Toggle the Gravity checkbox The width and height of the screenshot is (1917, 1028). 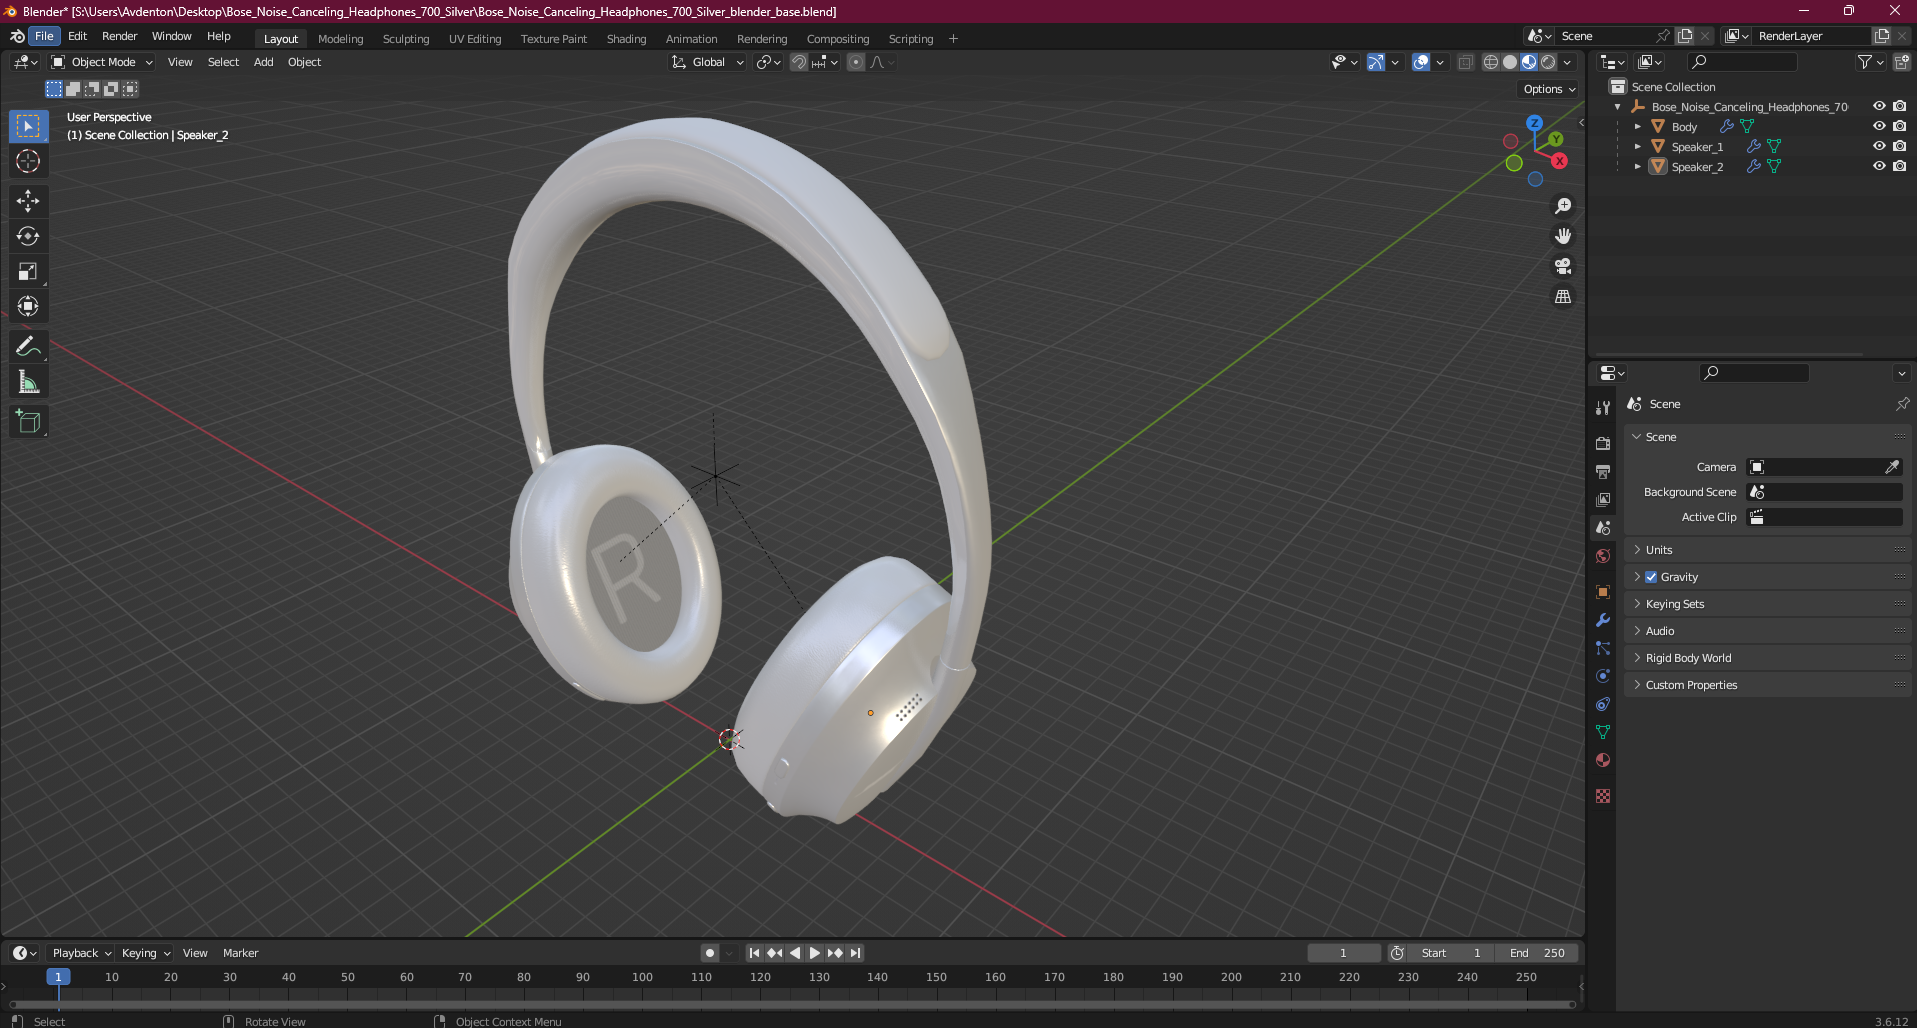pos(1651,577)
